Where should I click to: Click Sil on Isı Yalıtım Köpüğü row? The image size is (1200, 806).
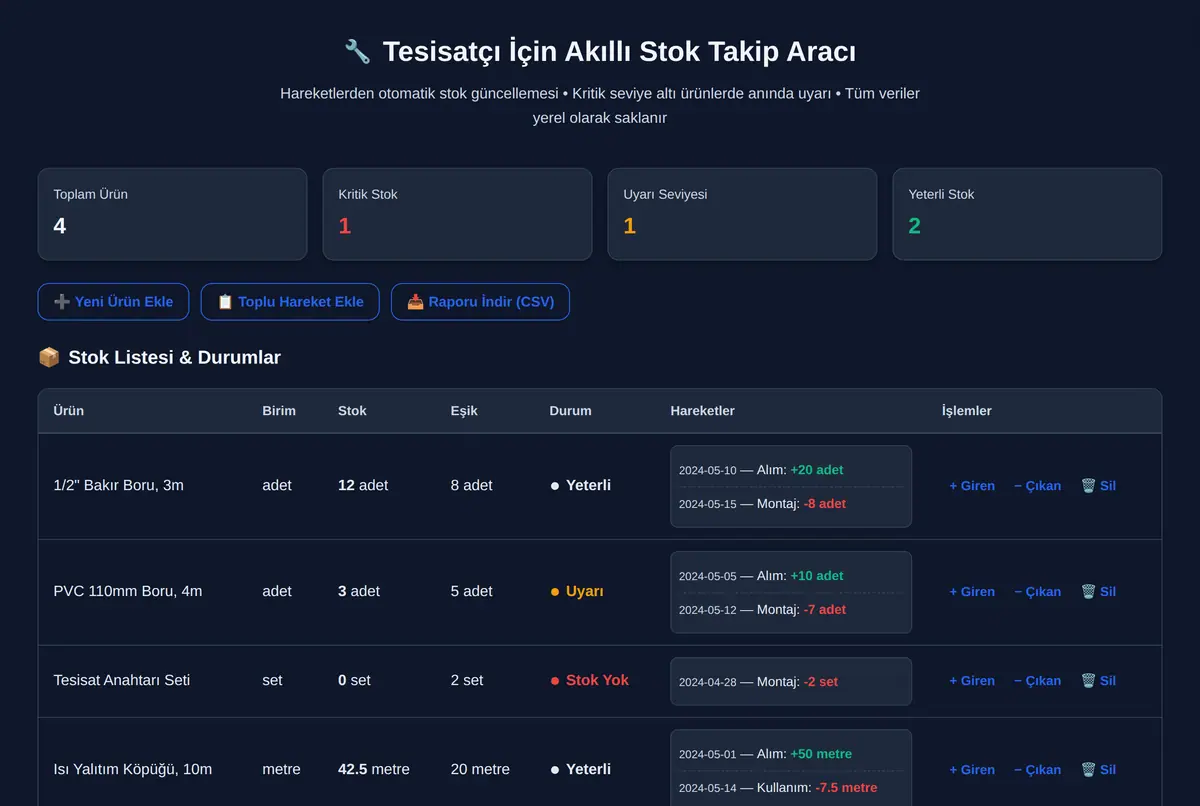pyautogui.click(x=1098, y=770)
